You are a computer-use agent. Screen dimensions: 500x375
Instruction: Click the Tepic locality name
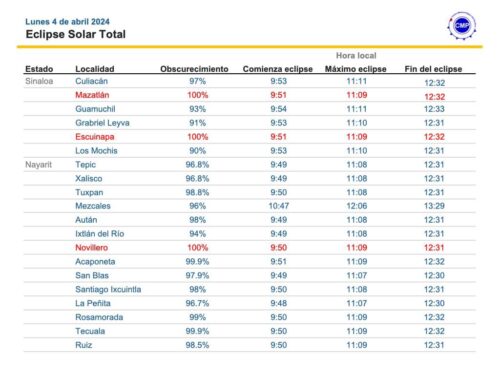pos(85,165)
